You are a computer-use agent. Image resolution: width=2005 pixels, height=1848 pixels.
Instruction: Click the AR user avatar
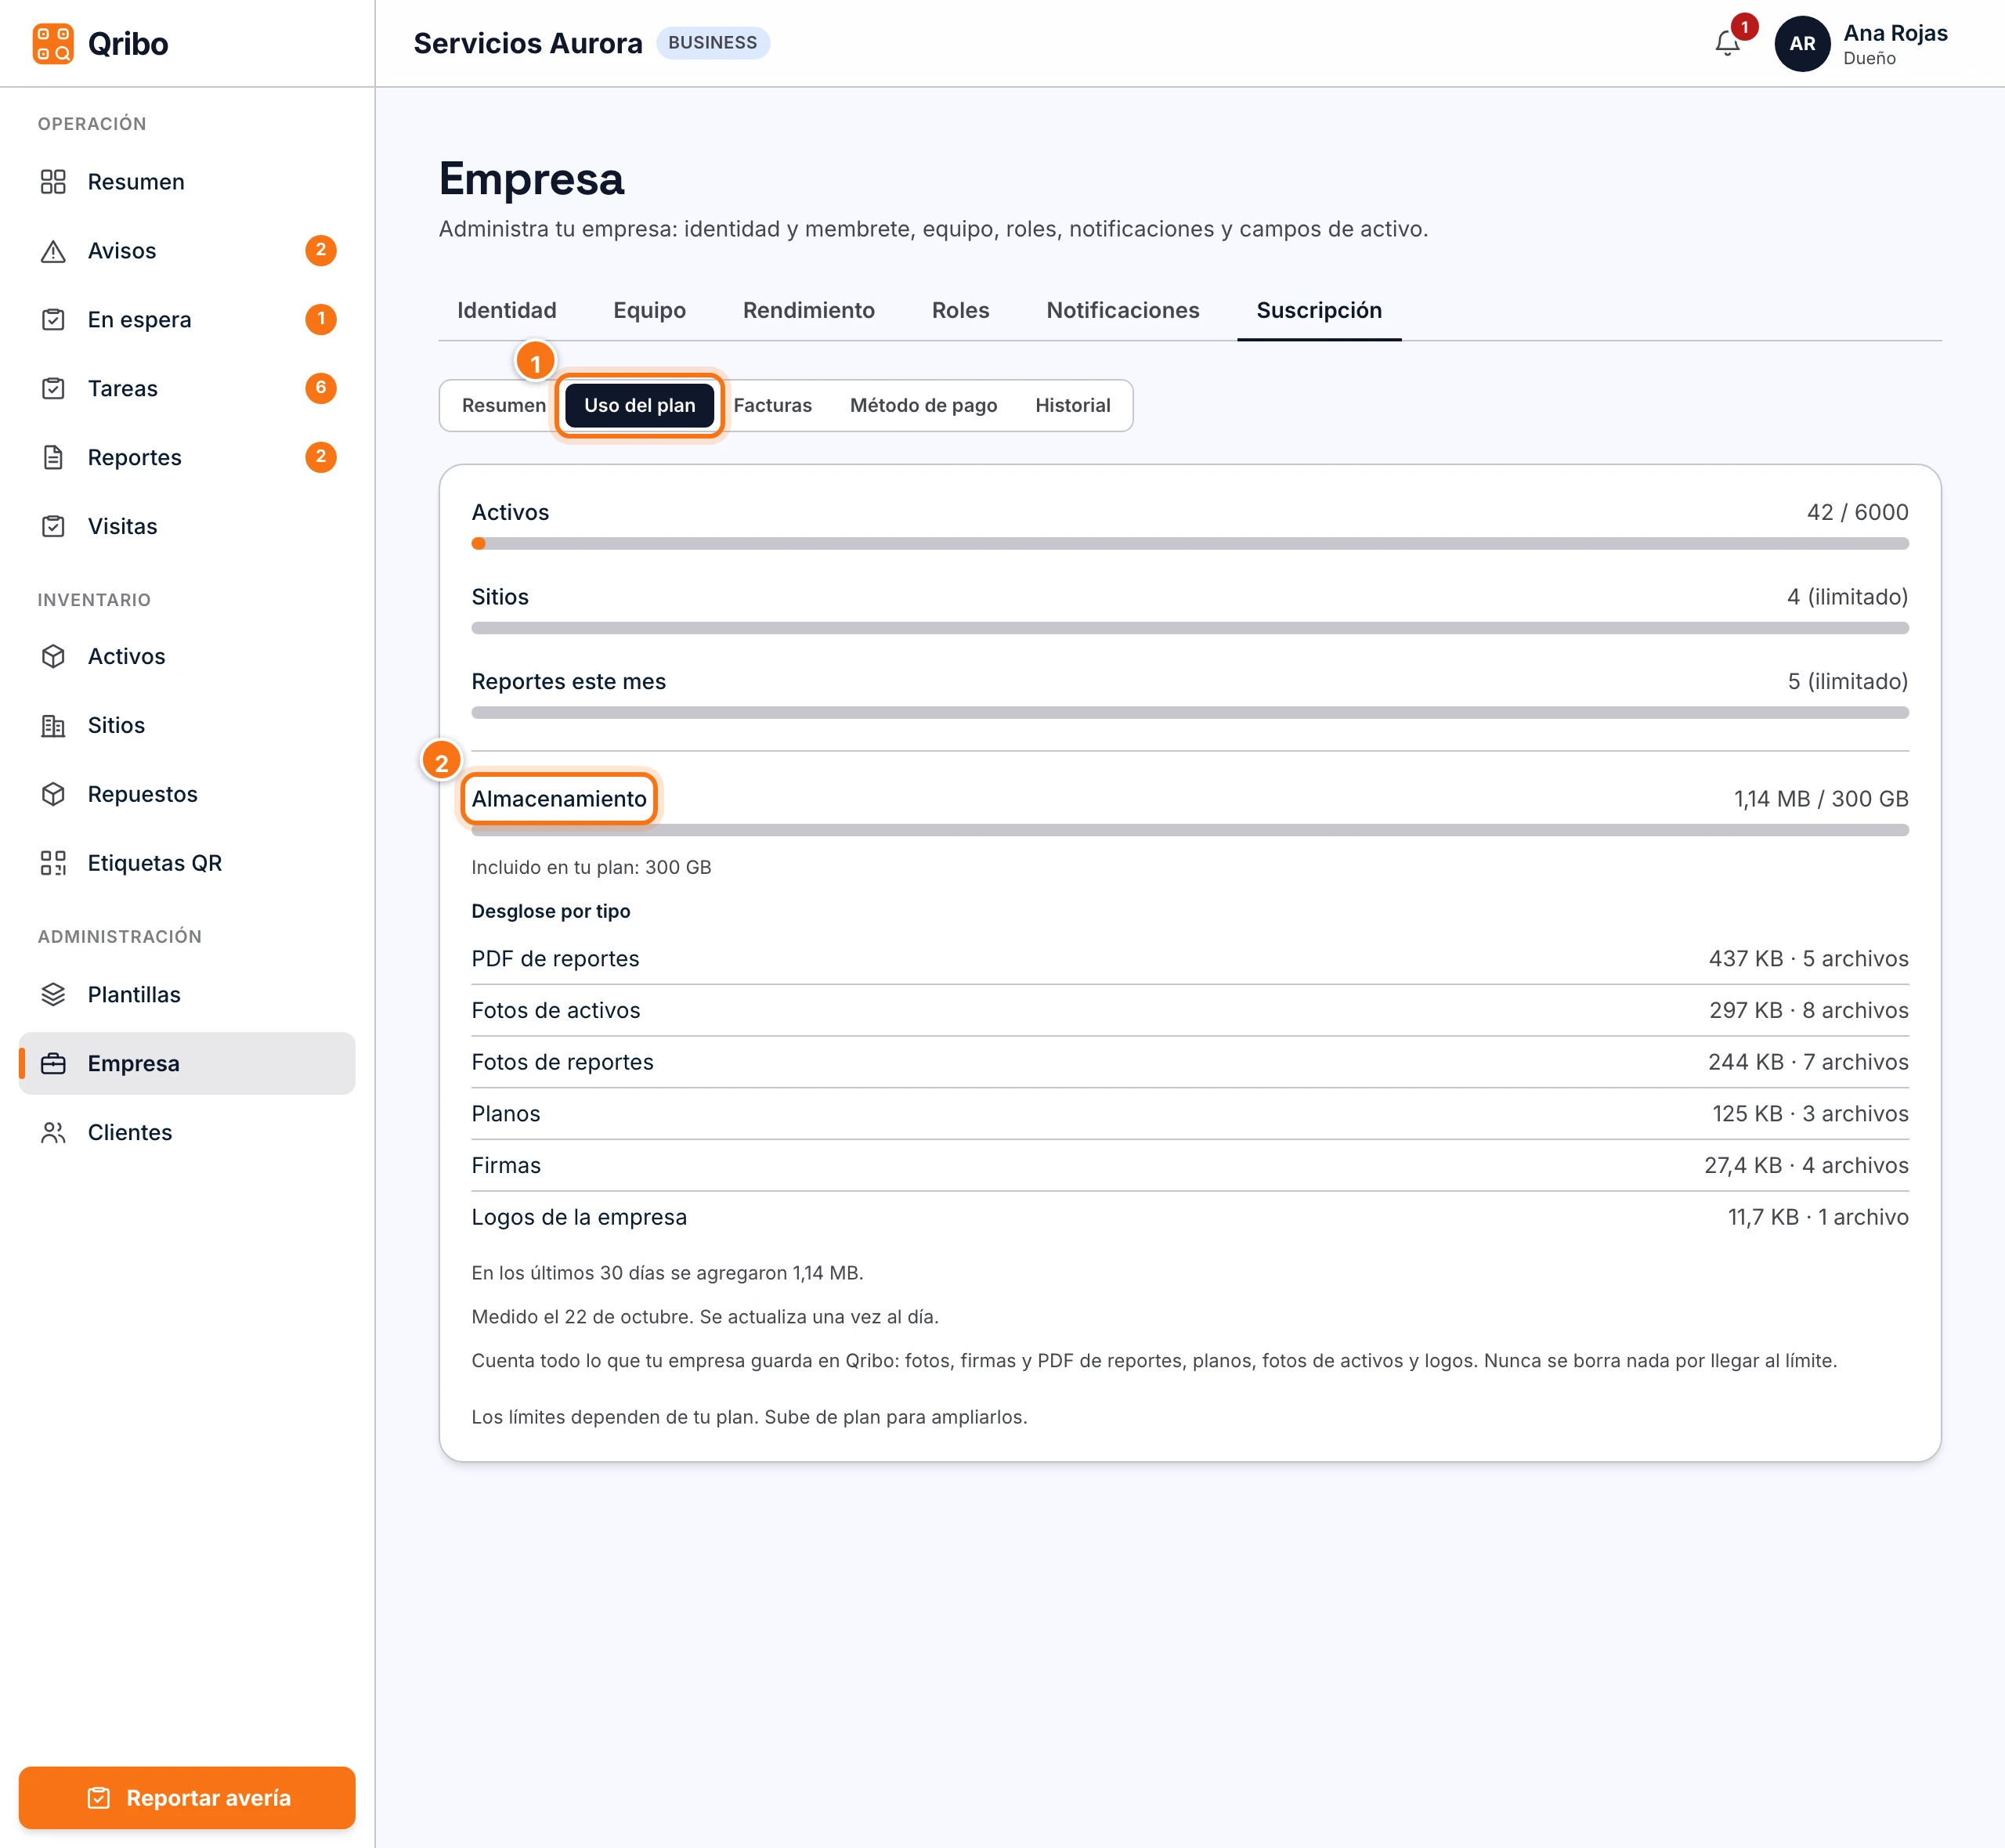tap(1802, 44)
